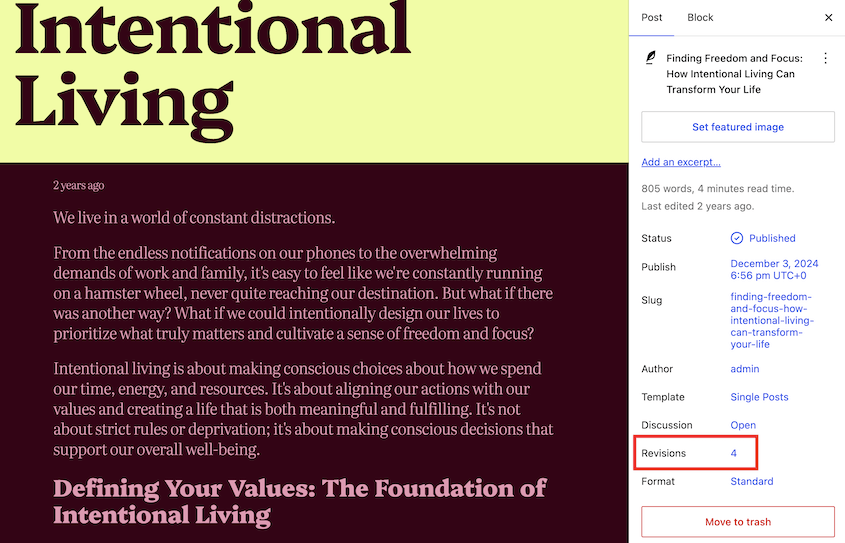Click 'Last edited 2 years ago' text
This screenshot has height=543, width=845.
[697, 206]
